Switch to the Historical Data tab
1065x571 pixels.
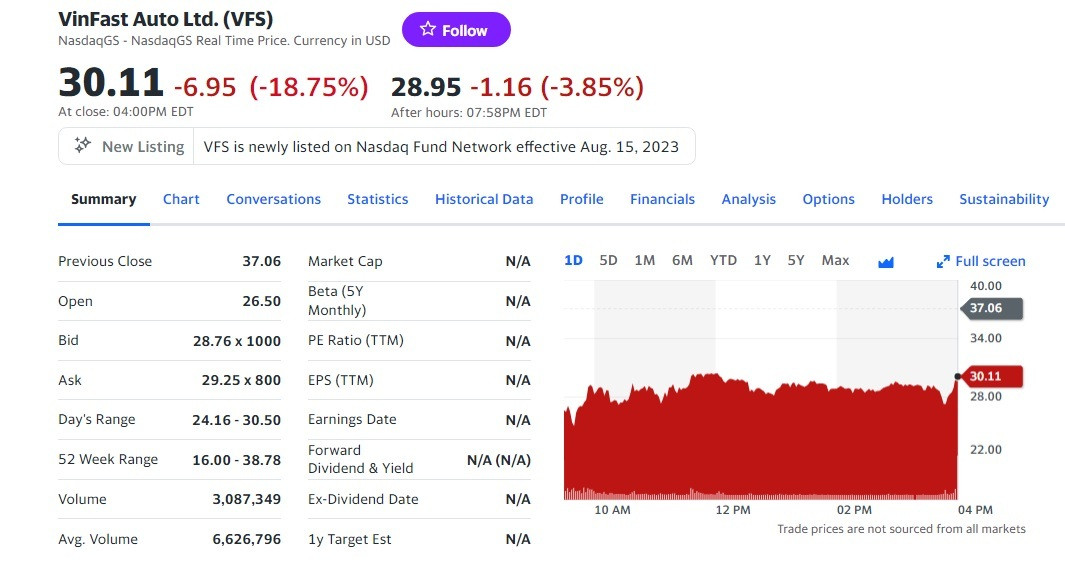(484, 199)
